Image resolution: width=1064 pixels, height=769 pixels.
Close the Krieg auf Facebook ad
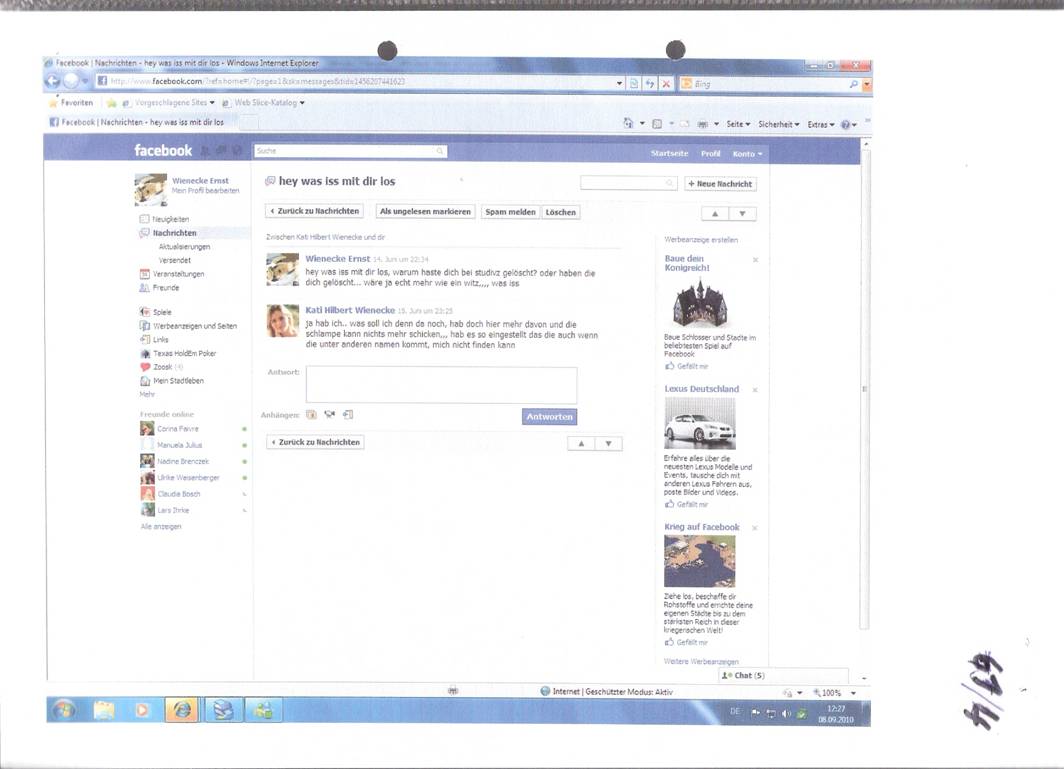coord(755,528)
